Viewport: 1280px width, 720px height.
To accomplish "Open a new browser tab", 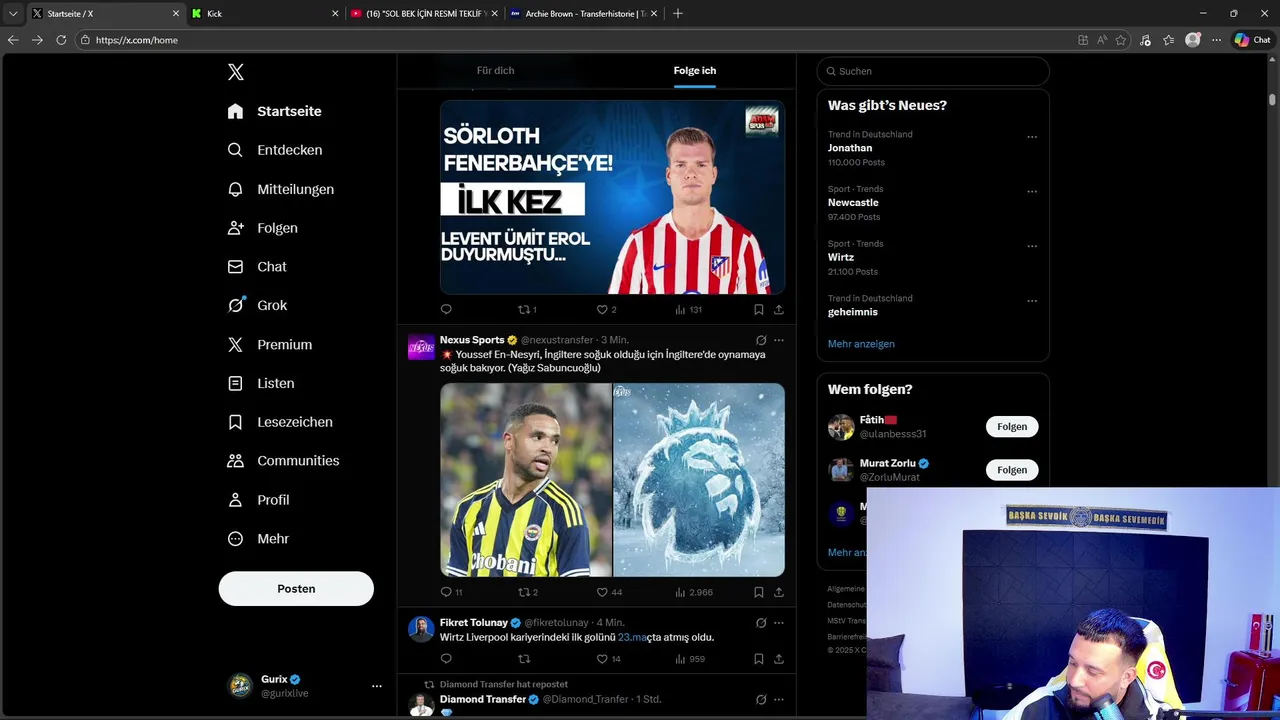I will pyautogui.click(x=678, y=14).
